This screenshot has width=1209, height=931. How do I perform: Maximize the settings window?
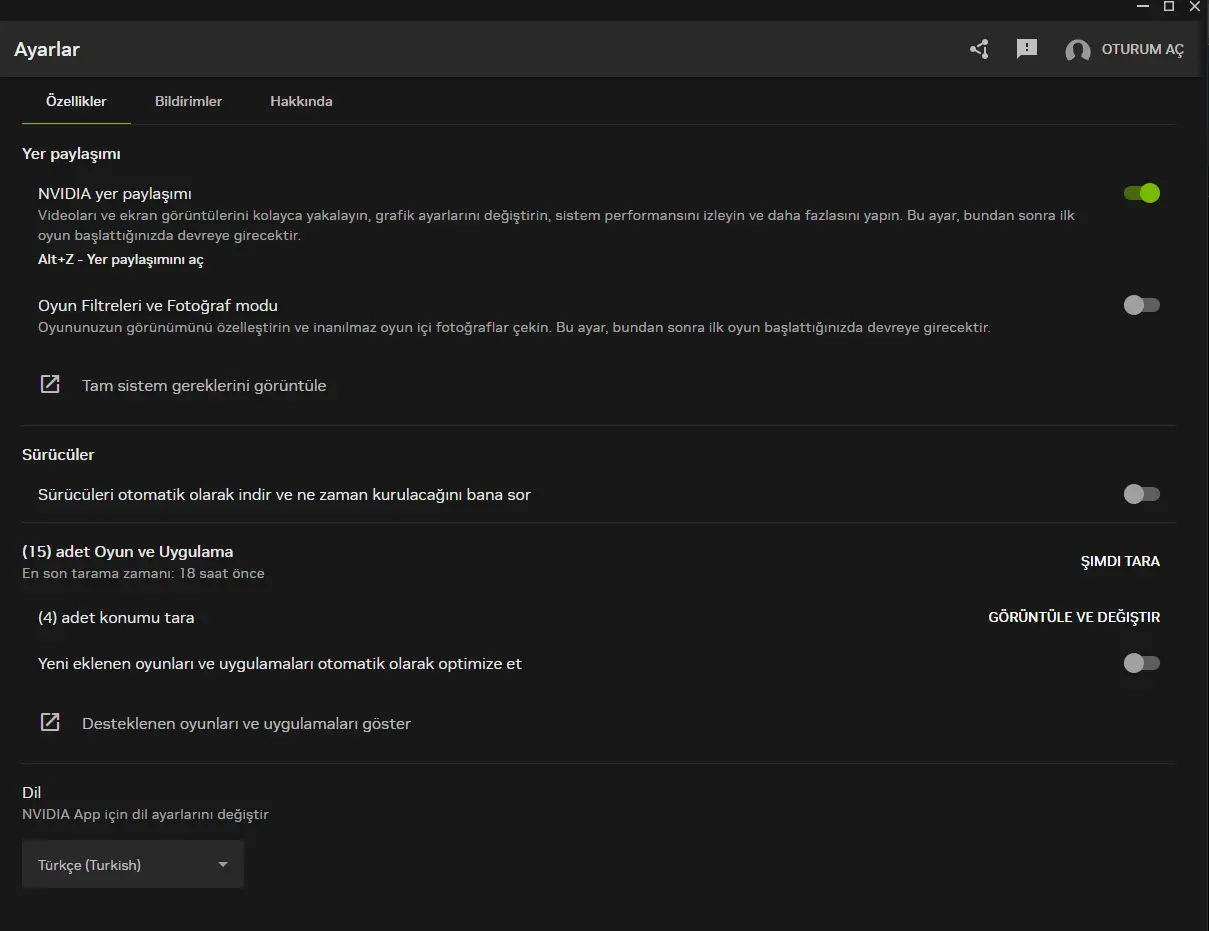point(1169,6)
